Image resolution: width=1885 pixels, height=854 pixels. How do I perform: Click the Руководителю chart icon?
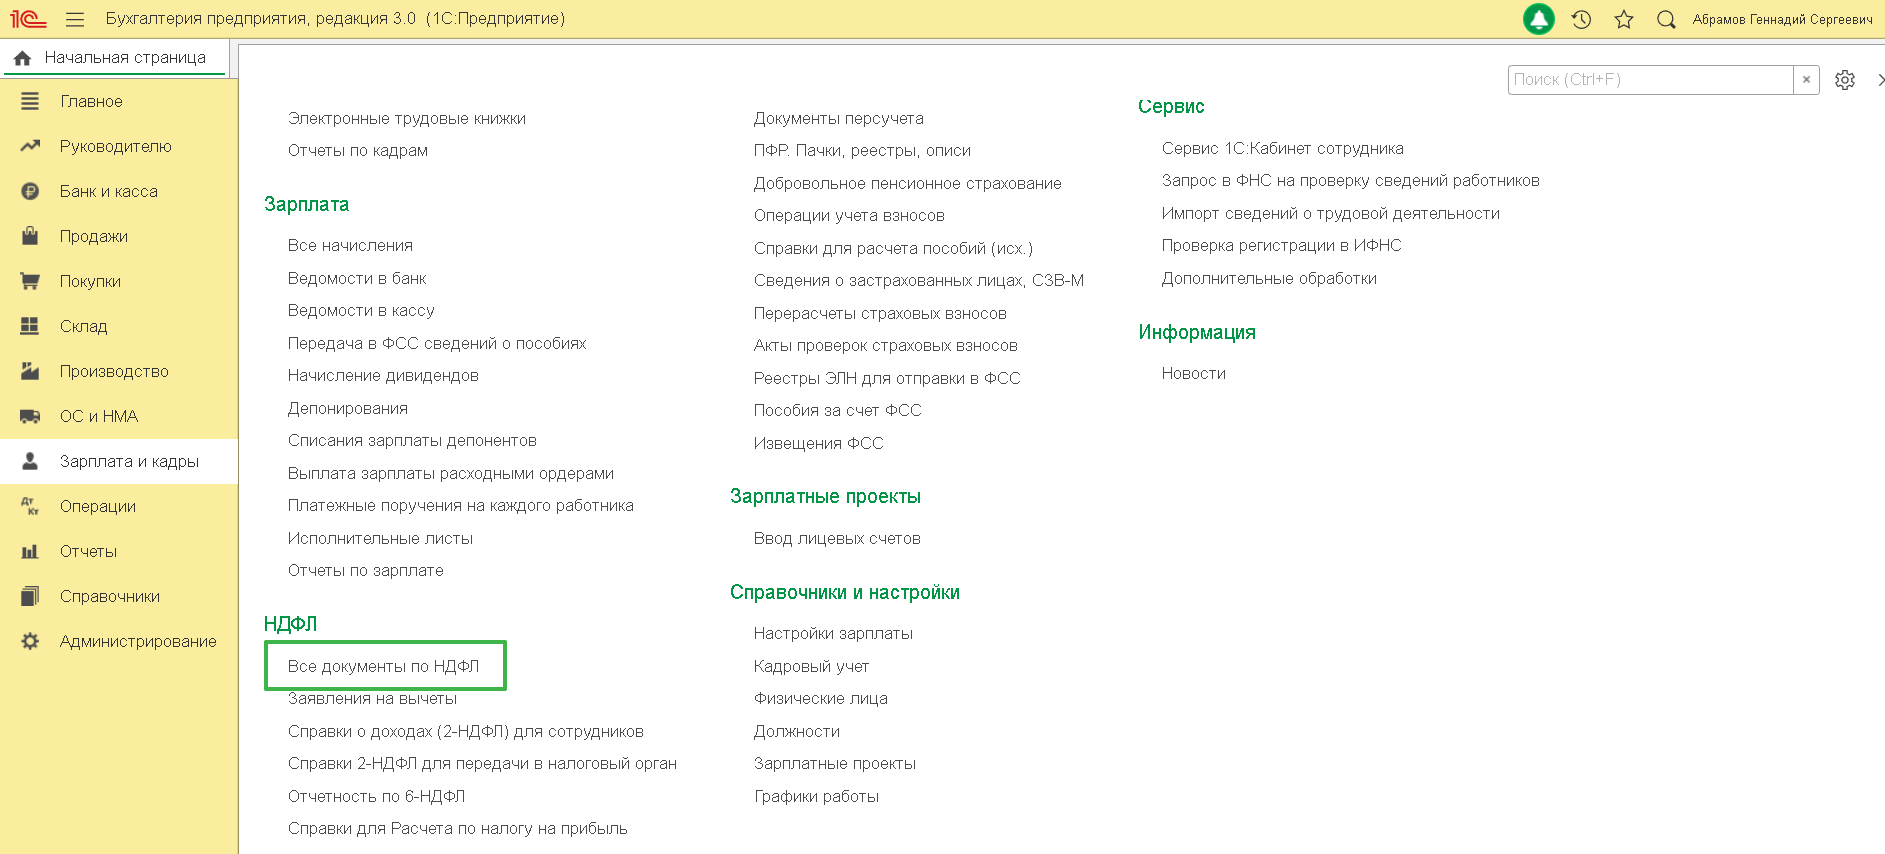[30, 146]
